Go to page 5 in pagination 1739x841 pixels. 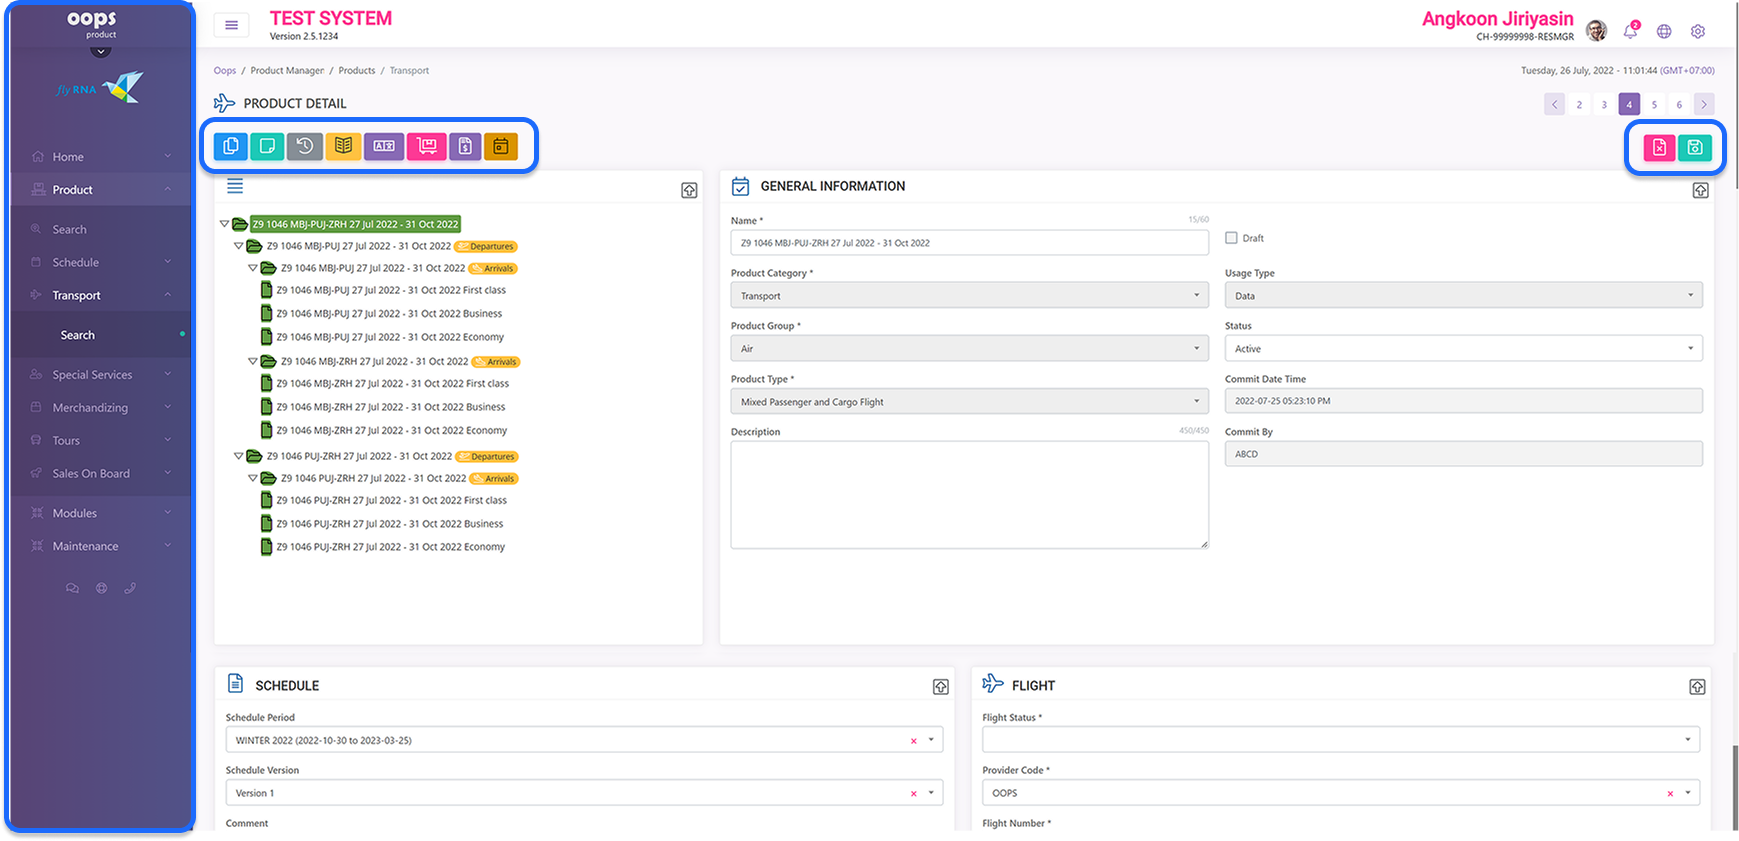tap(1654, 104)
